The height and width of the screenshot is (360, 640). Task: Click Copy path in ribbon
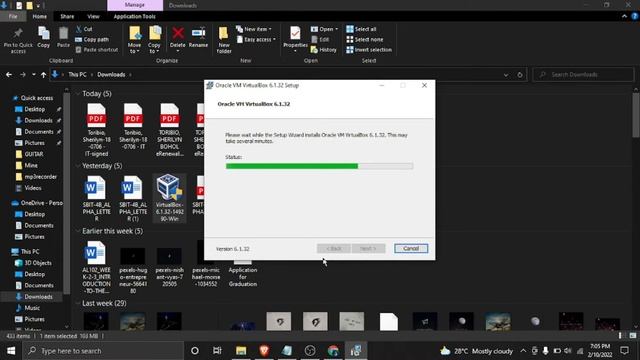[92, 40]
